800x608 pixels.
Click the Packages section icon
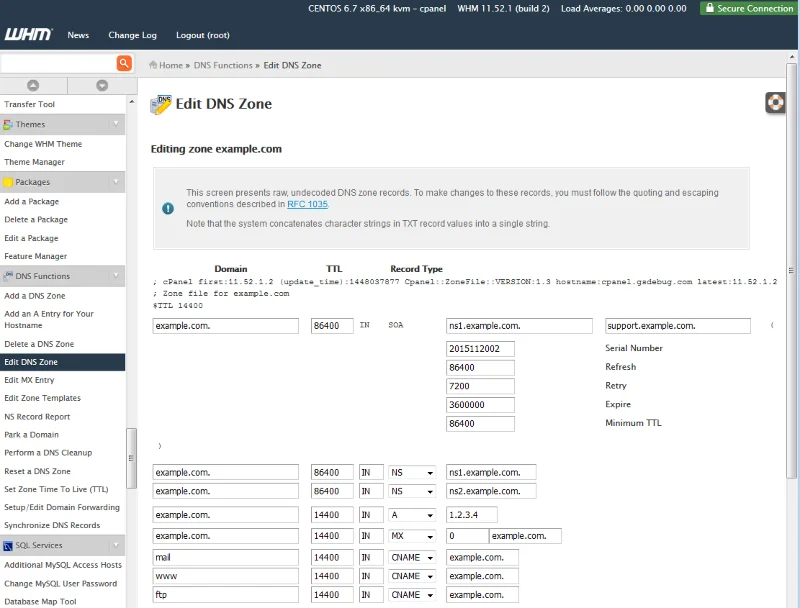8,182
